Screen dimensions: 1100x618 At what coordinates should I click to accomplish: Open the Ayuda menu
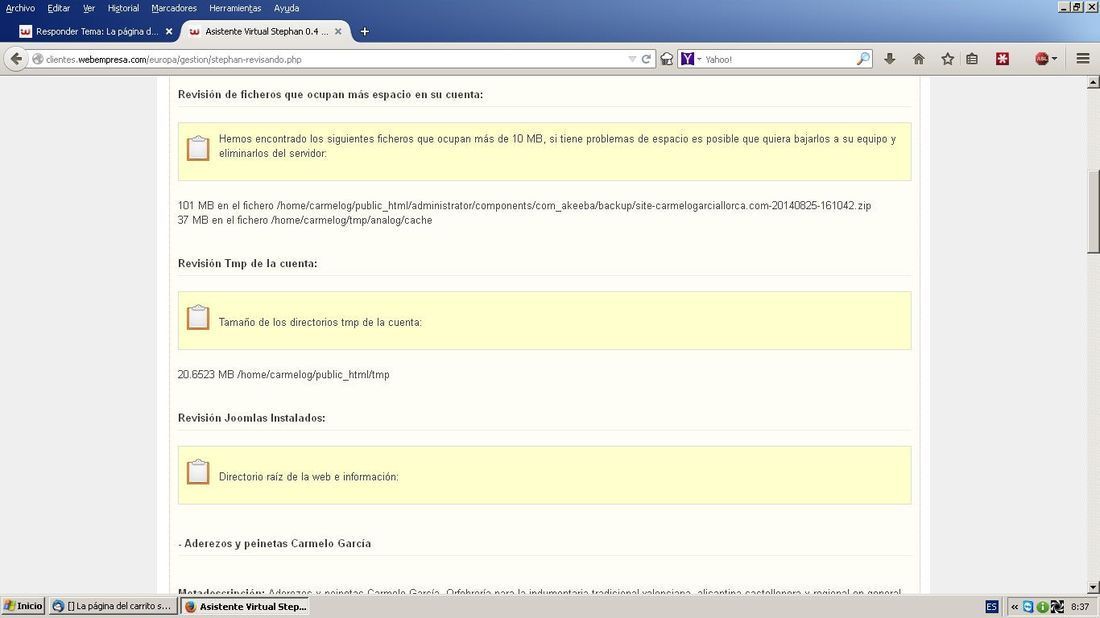(286, 8)
